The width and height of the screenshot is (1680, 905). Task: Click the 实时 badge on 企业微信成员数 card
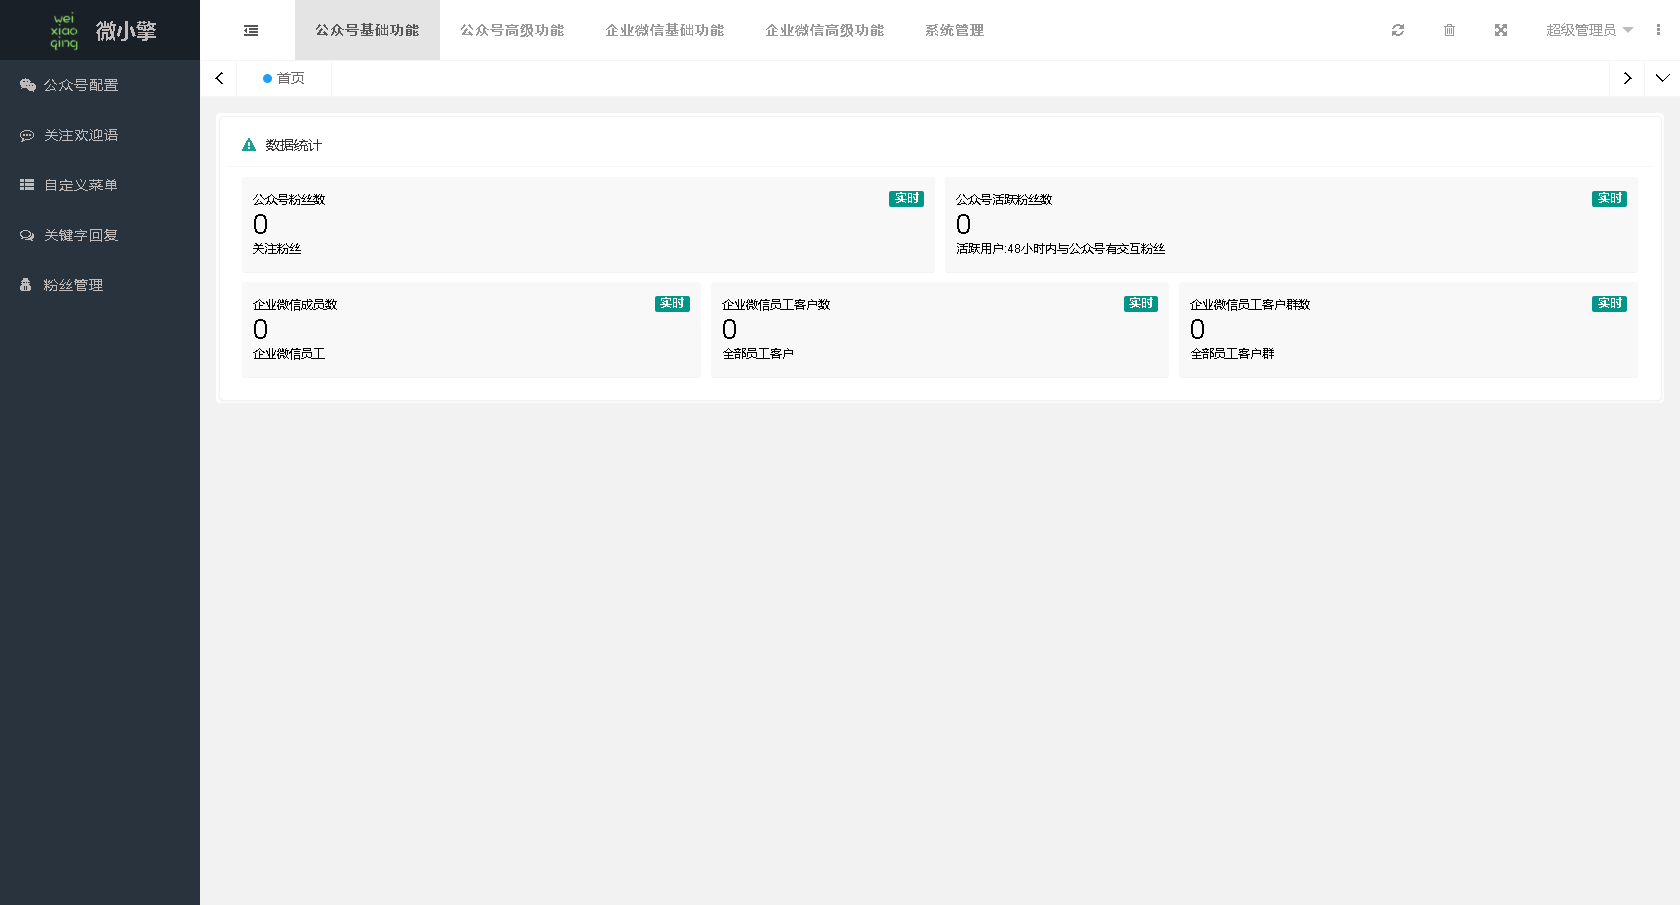[672, 304]
